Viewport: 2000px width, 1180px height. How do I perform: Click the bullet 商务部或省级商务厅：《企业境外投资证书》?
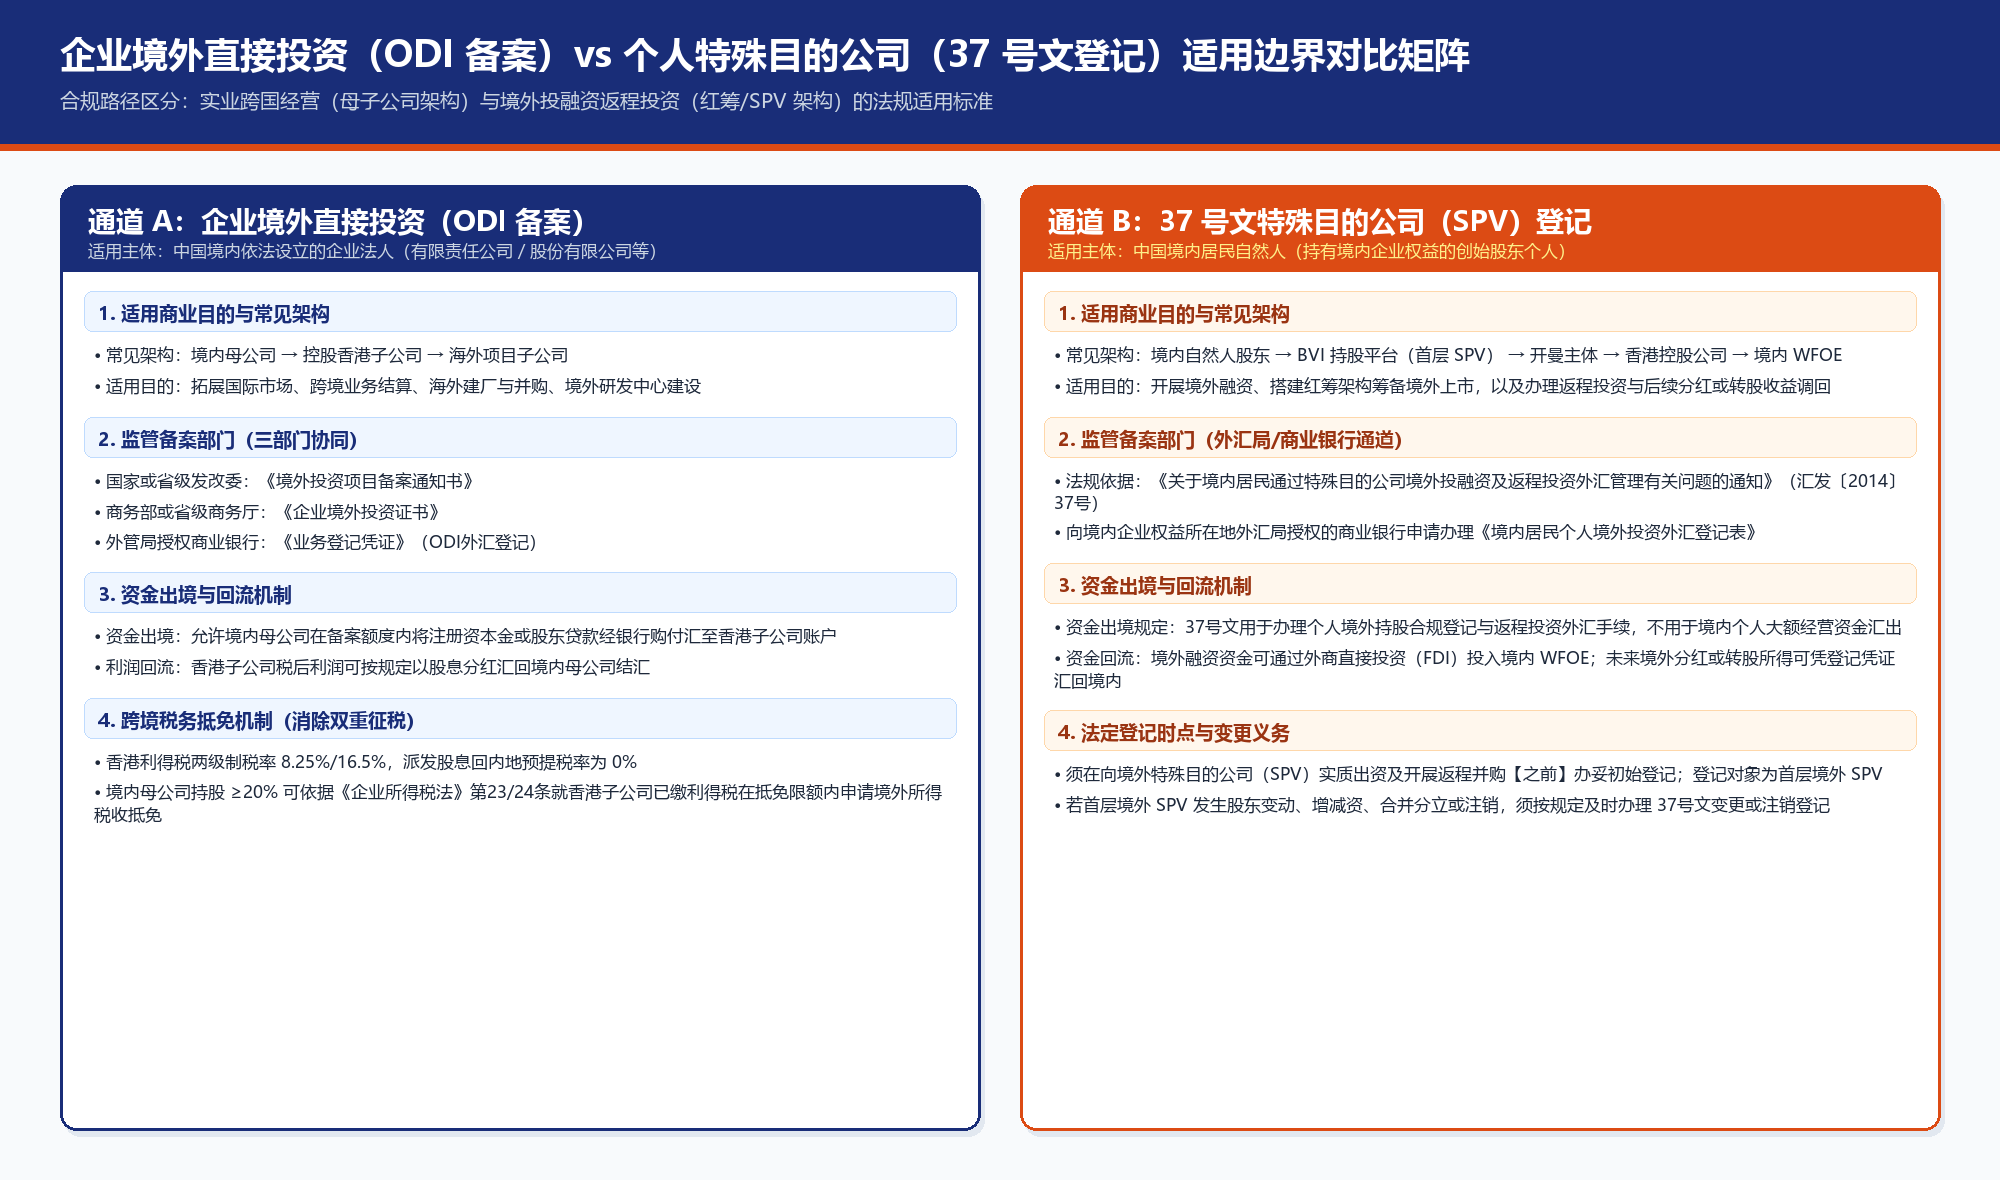[x=268, y=512]
